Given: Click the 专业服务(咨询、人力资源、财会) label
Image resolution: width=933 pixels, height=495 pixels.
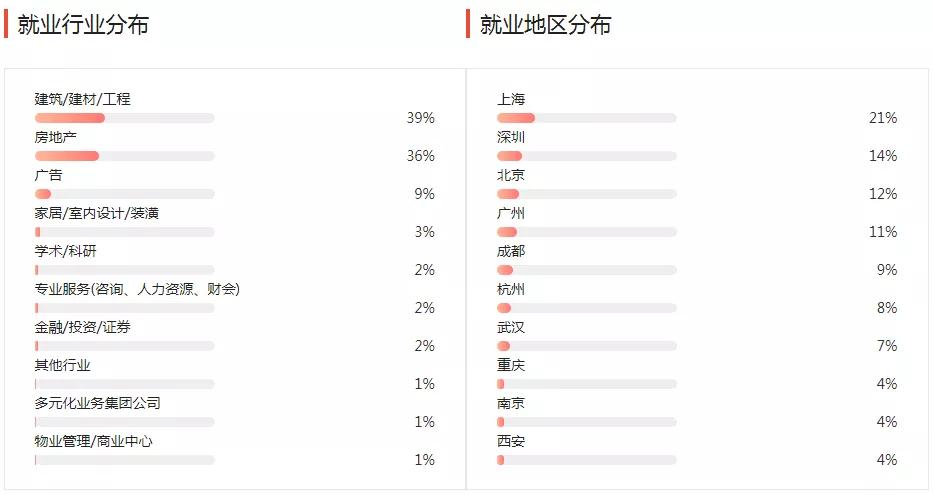Looking at the screenshot, I should (x=137, y=289).
